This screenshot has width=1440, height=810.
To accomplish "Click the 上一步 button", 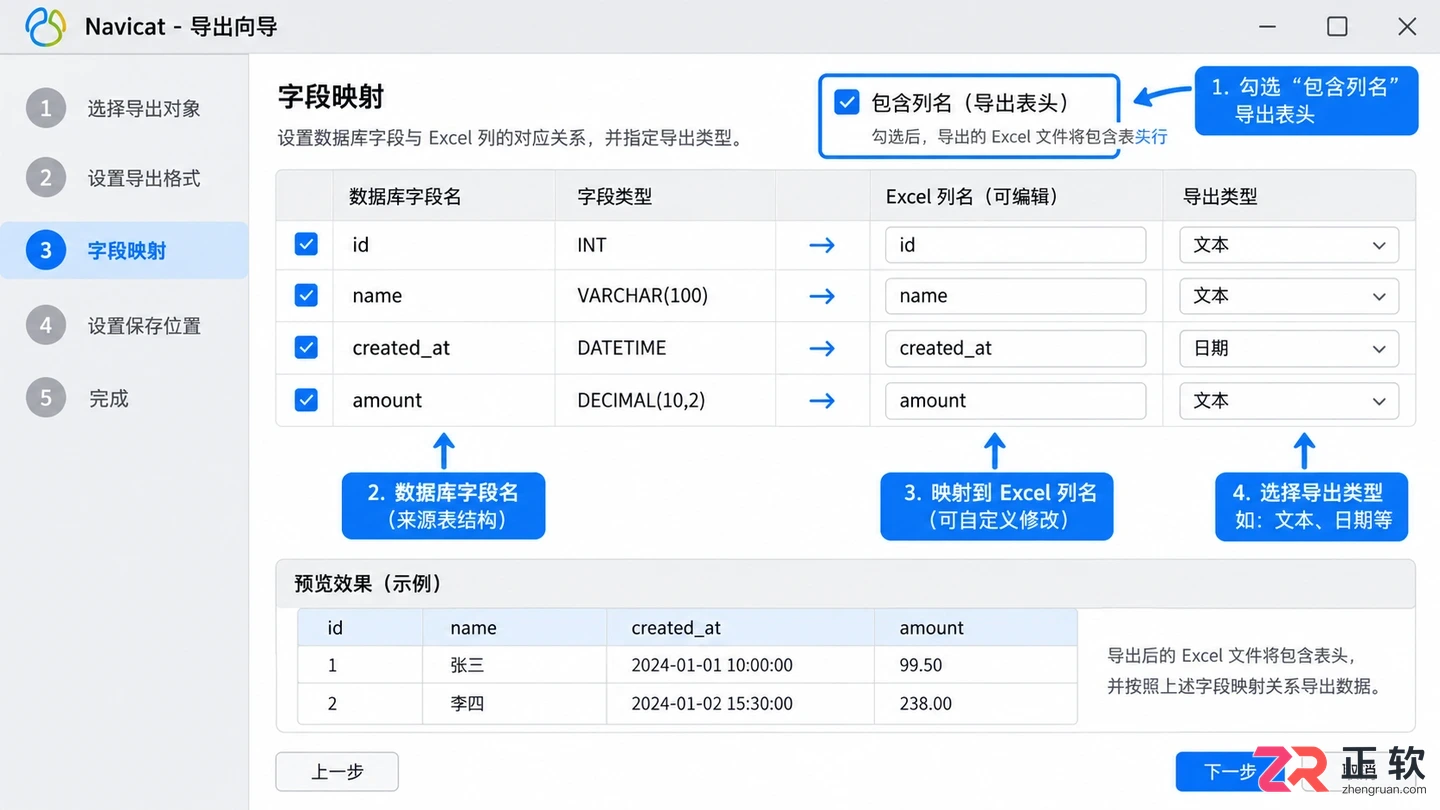I will (x=337, y=772).
